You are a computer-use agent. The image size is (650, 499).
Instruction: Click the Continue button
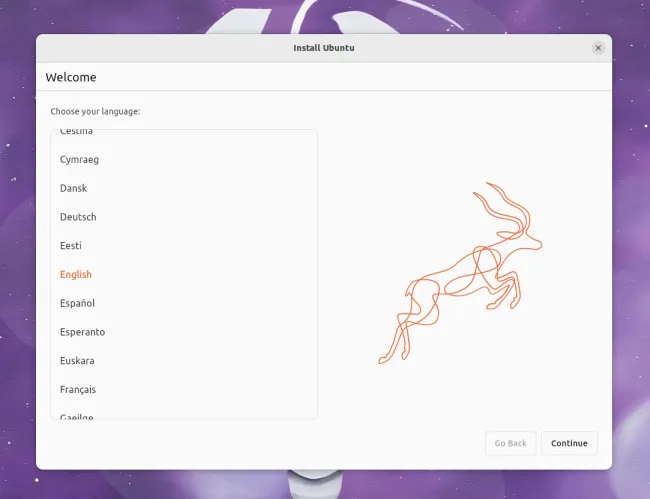[569, 443]
